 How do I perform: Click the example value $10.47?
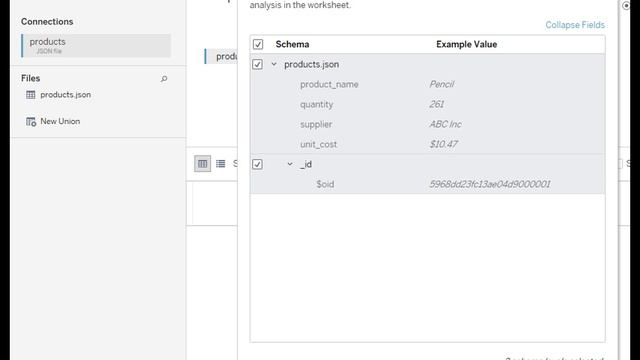click(x=443, y=144)
